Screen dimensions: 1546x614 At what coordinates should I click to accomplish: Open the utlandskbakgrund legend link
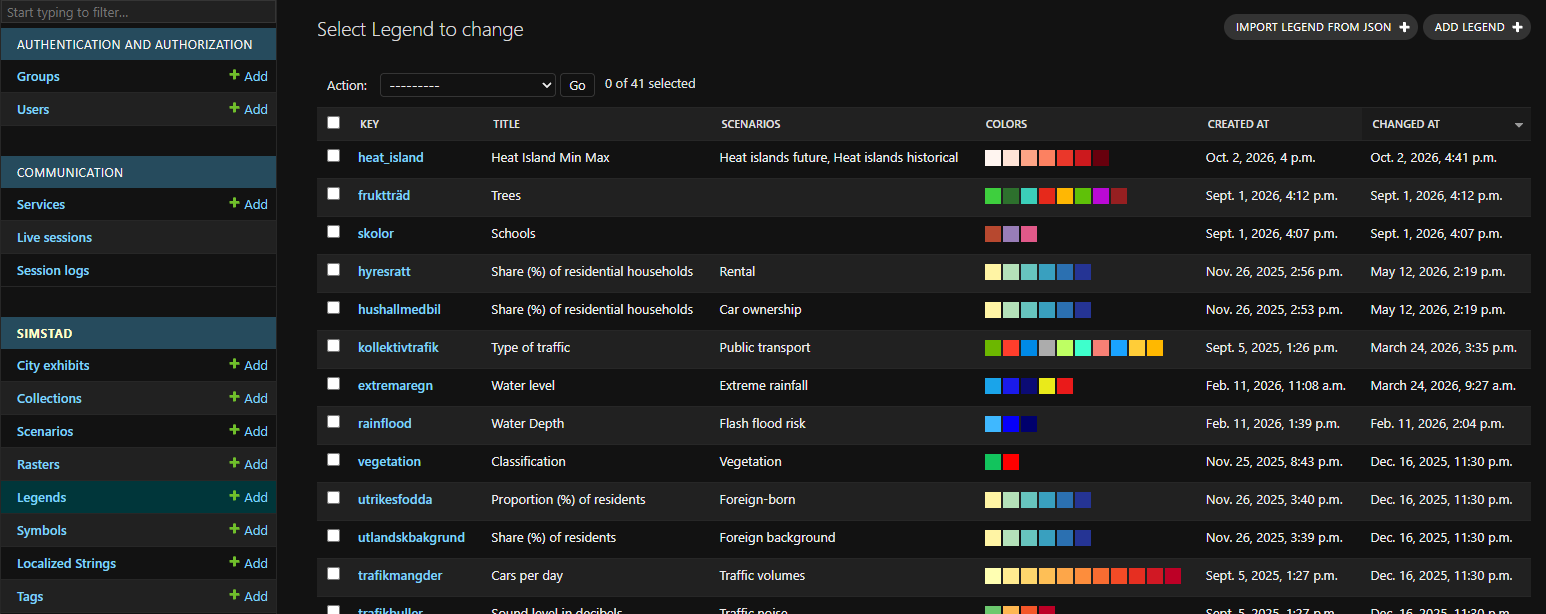pyautogui.click(x=411, y=537)
